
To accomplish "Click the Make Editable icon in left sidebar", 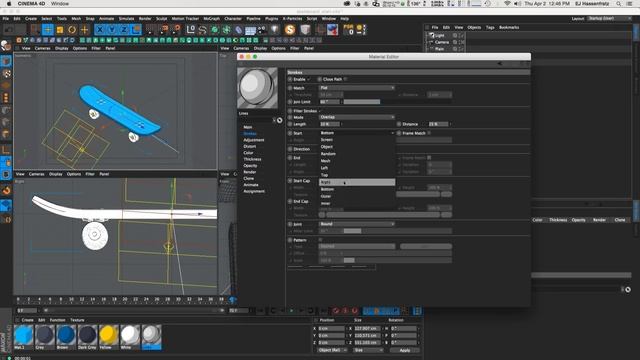I will coord(6,46).
